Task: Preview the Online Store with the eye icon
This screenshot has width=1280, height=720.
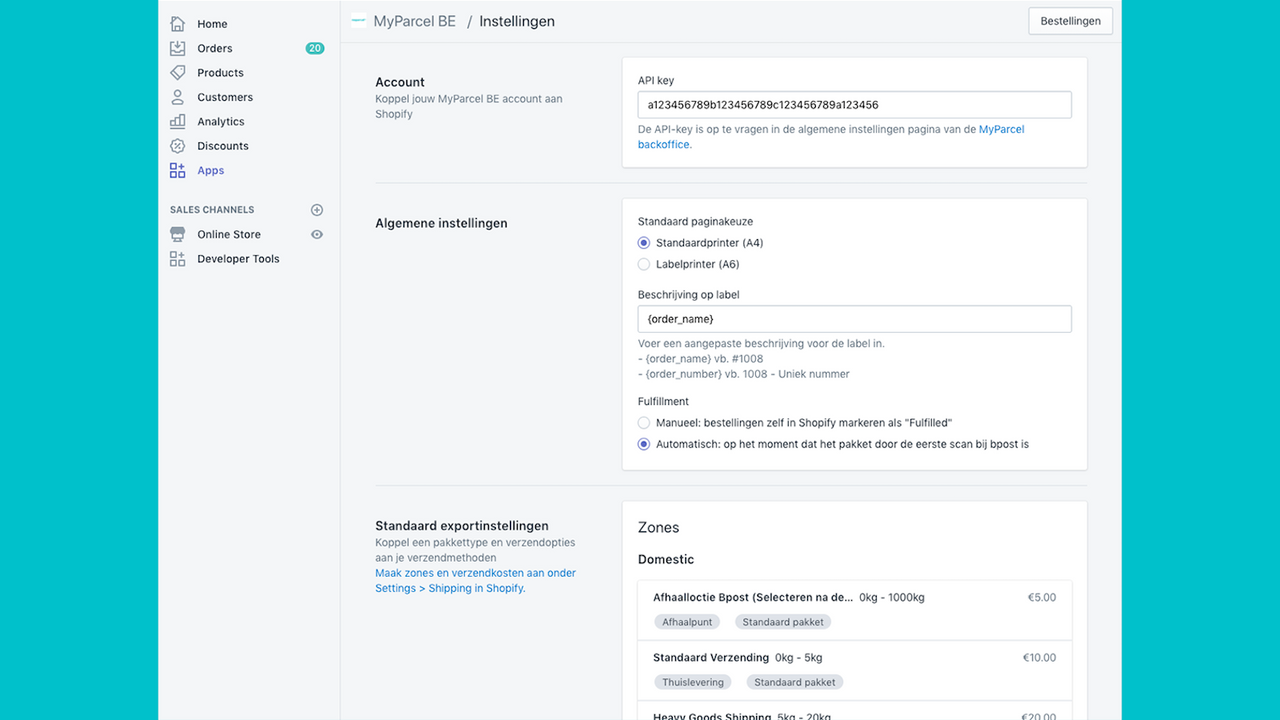Action: pos(316,233)
